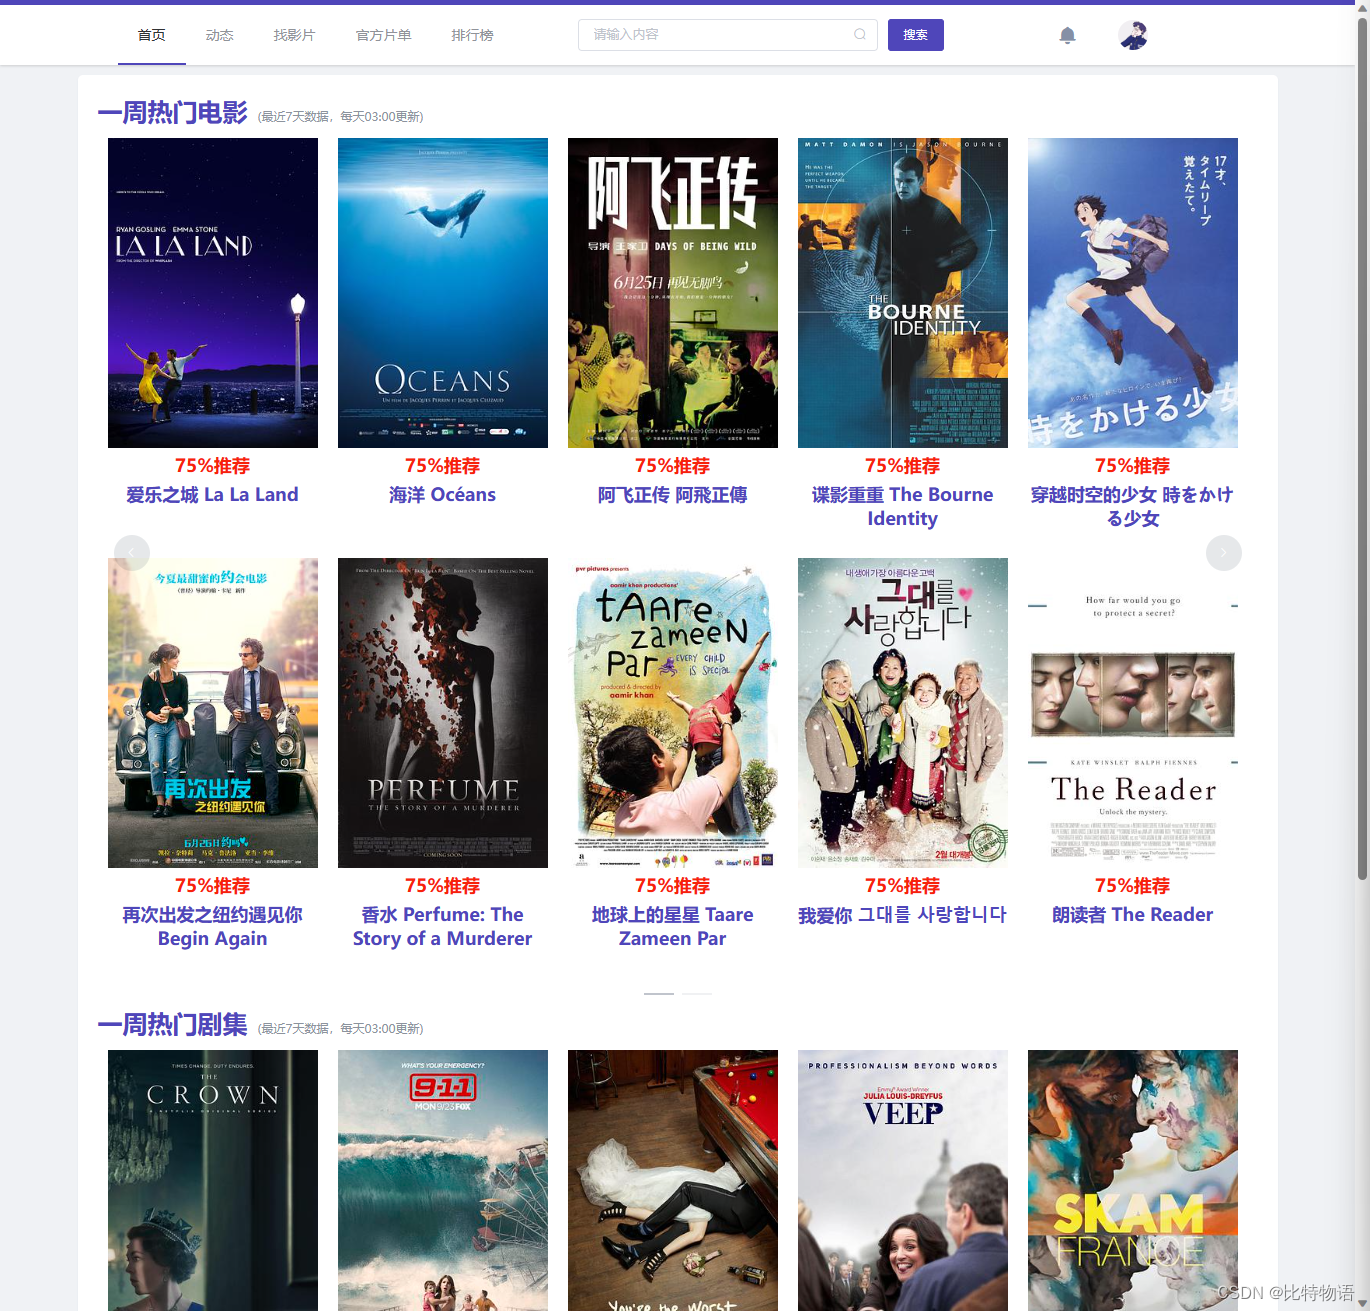Image resolution: width=1370 pixels, height=1311 pixels.
Task: Open the 再次出发 Begin Again poster
Action: tap(213, 713)
